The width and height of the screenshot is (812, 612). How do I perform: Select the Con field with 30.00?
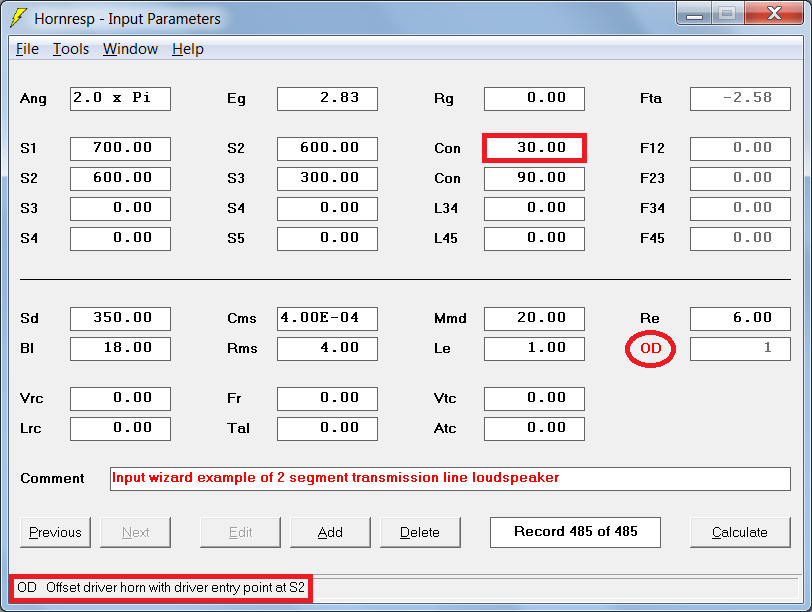(534, 149)
